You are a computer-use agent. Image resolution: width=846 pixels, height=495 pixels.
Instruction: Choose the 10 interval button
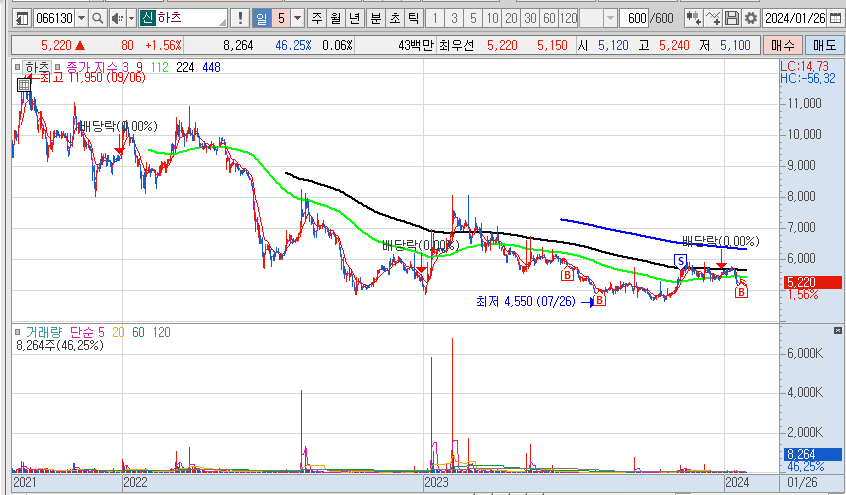pos(492,18)
